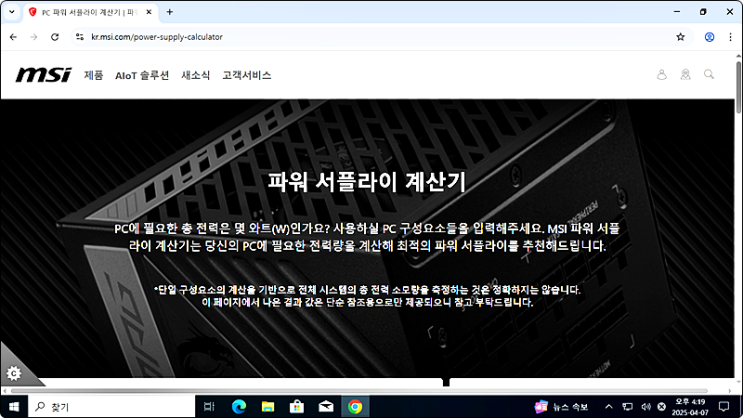Open Microsoft Store from taskbar
This screenshot has width=743, height=418.
click(297, 407)
